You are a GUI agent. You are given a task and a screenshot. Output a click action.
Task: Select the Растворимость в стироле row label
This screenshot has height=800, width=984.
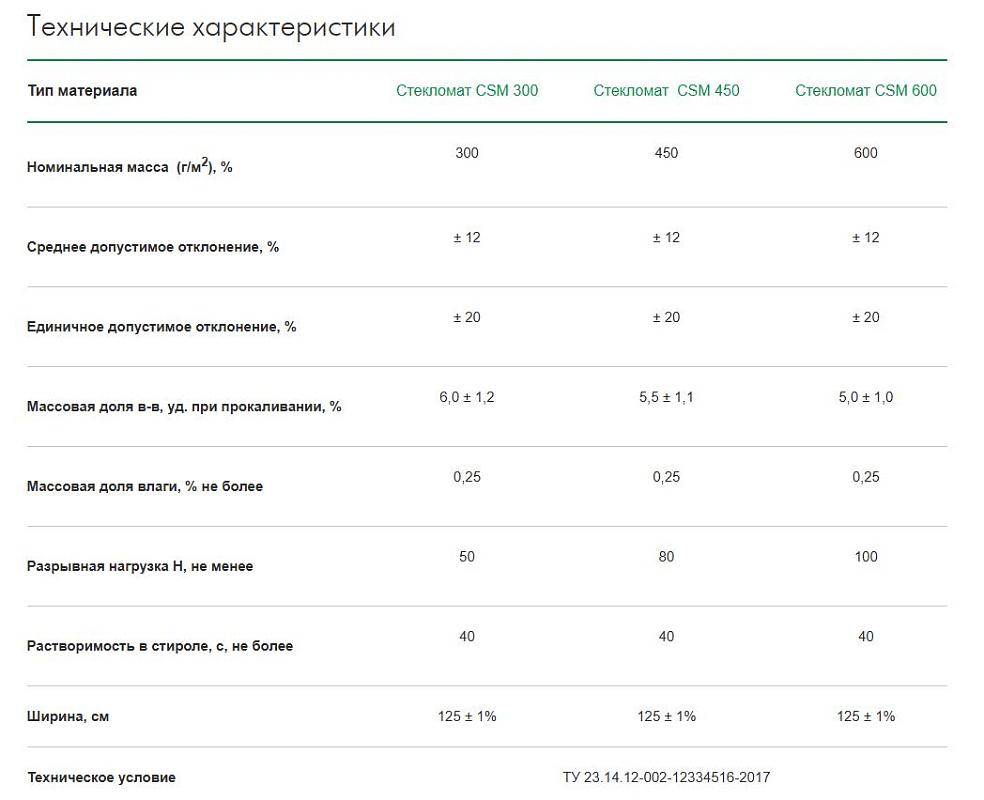[x=160, y=647]
